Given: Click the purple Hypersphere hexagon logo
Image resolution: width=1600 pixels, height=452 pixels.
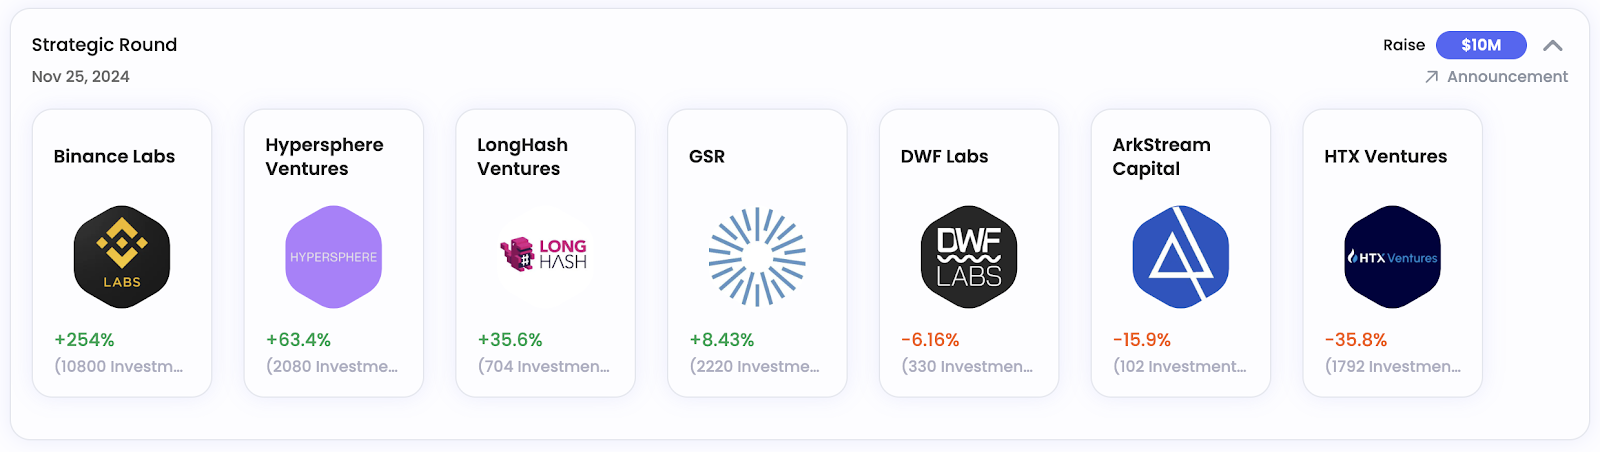Looking at the screenshot, I should pos(333,257).
